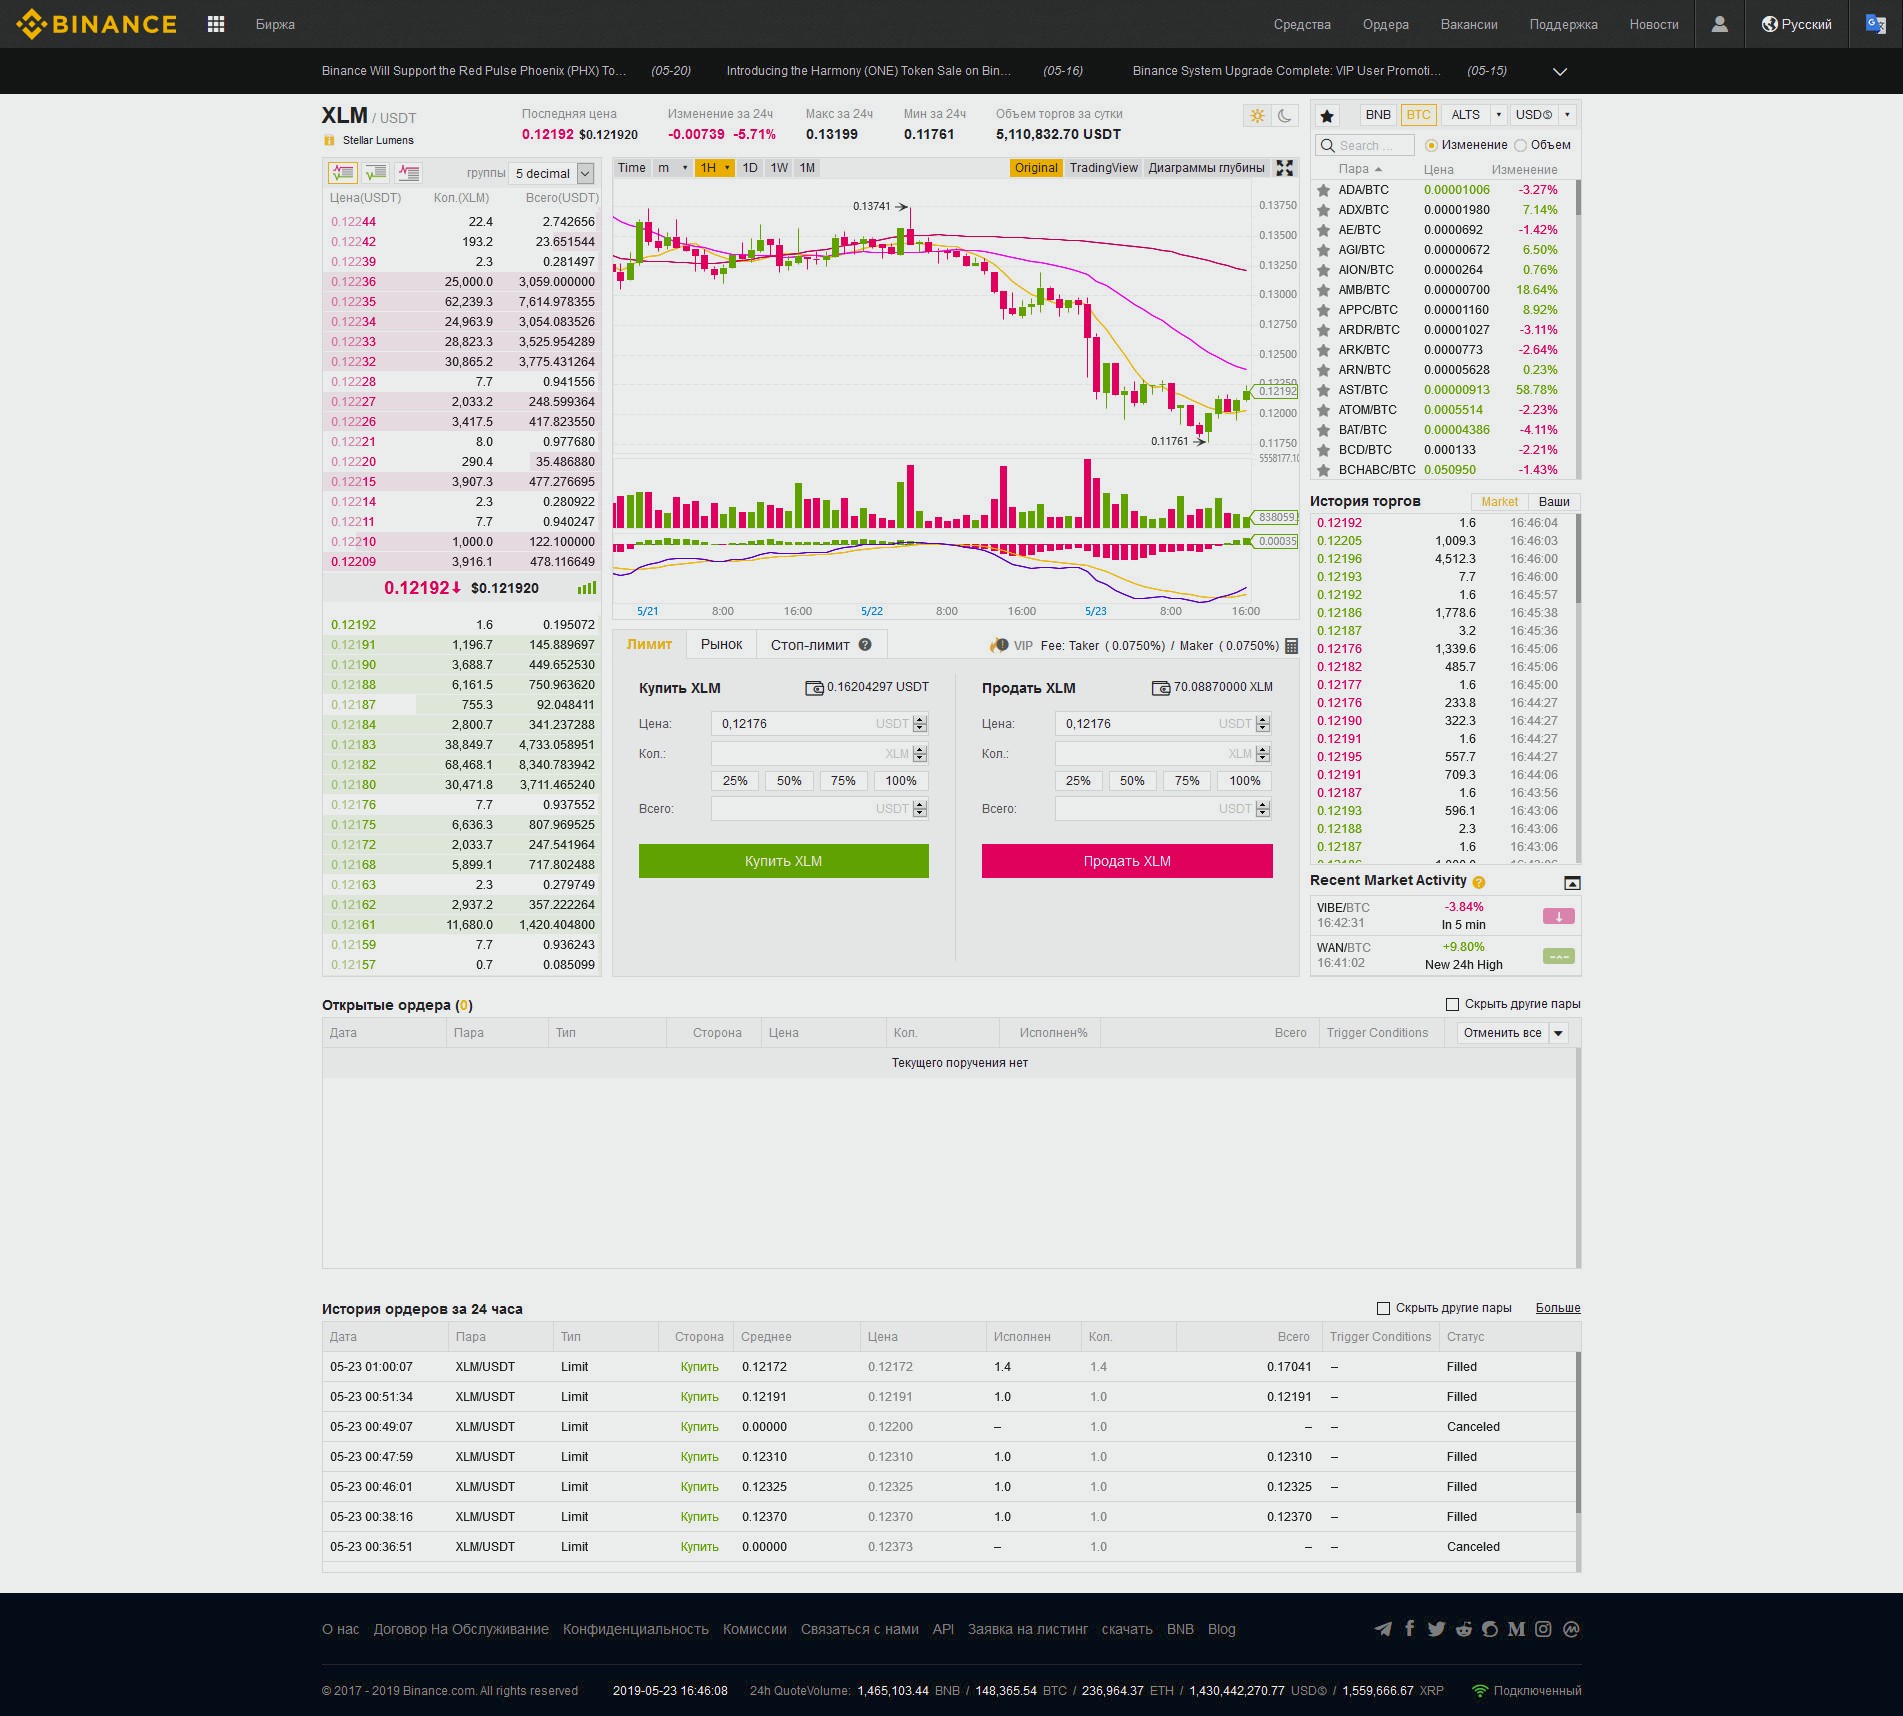
Task: Click the order book depth bars icon
Action: pyautogui.click(x=586, y=588)
